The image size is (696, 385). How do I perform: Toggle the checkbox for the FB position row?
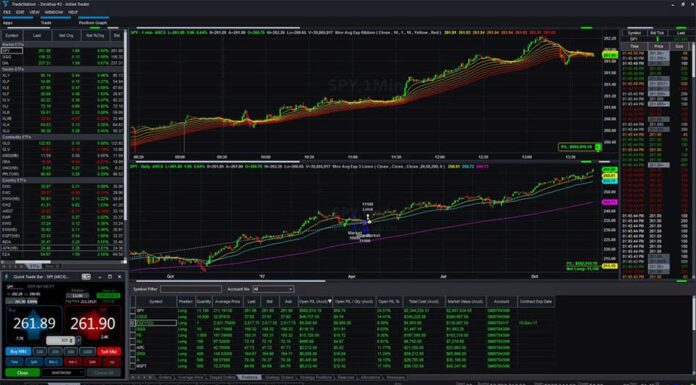133,335
